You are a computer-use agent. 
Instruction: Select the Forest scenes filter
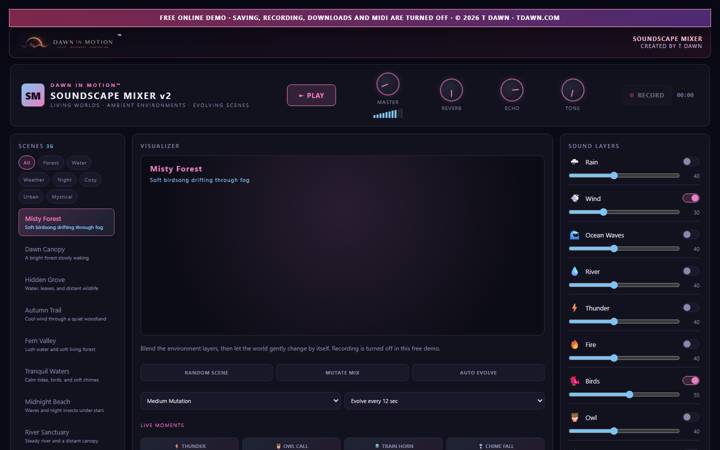point(51,163)
